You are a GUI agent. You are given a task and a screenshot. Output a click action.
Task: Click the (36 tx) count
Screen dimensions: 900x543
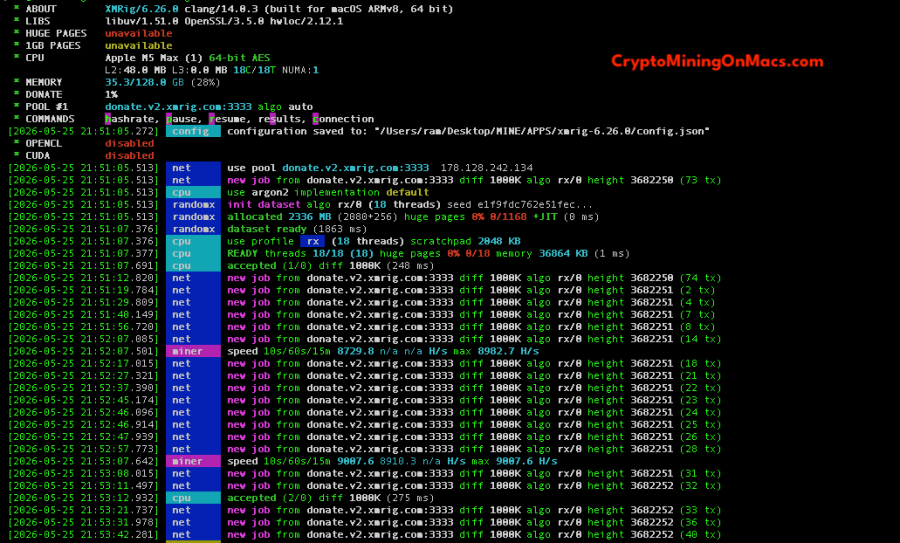(x=701, y=522)
